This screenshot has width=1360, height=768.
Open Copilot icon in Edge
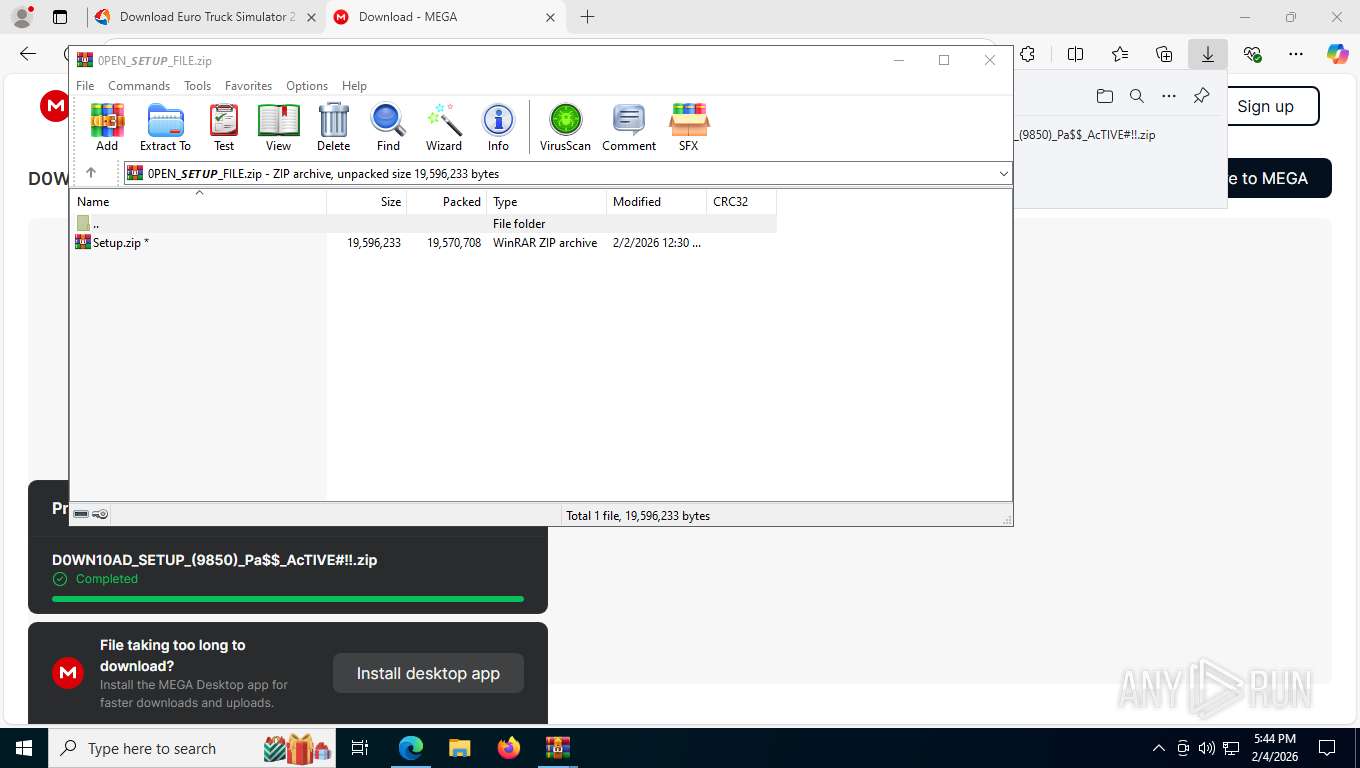(x=1338, y=54)
